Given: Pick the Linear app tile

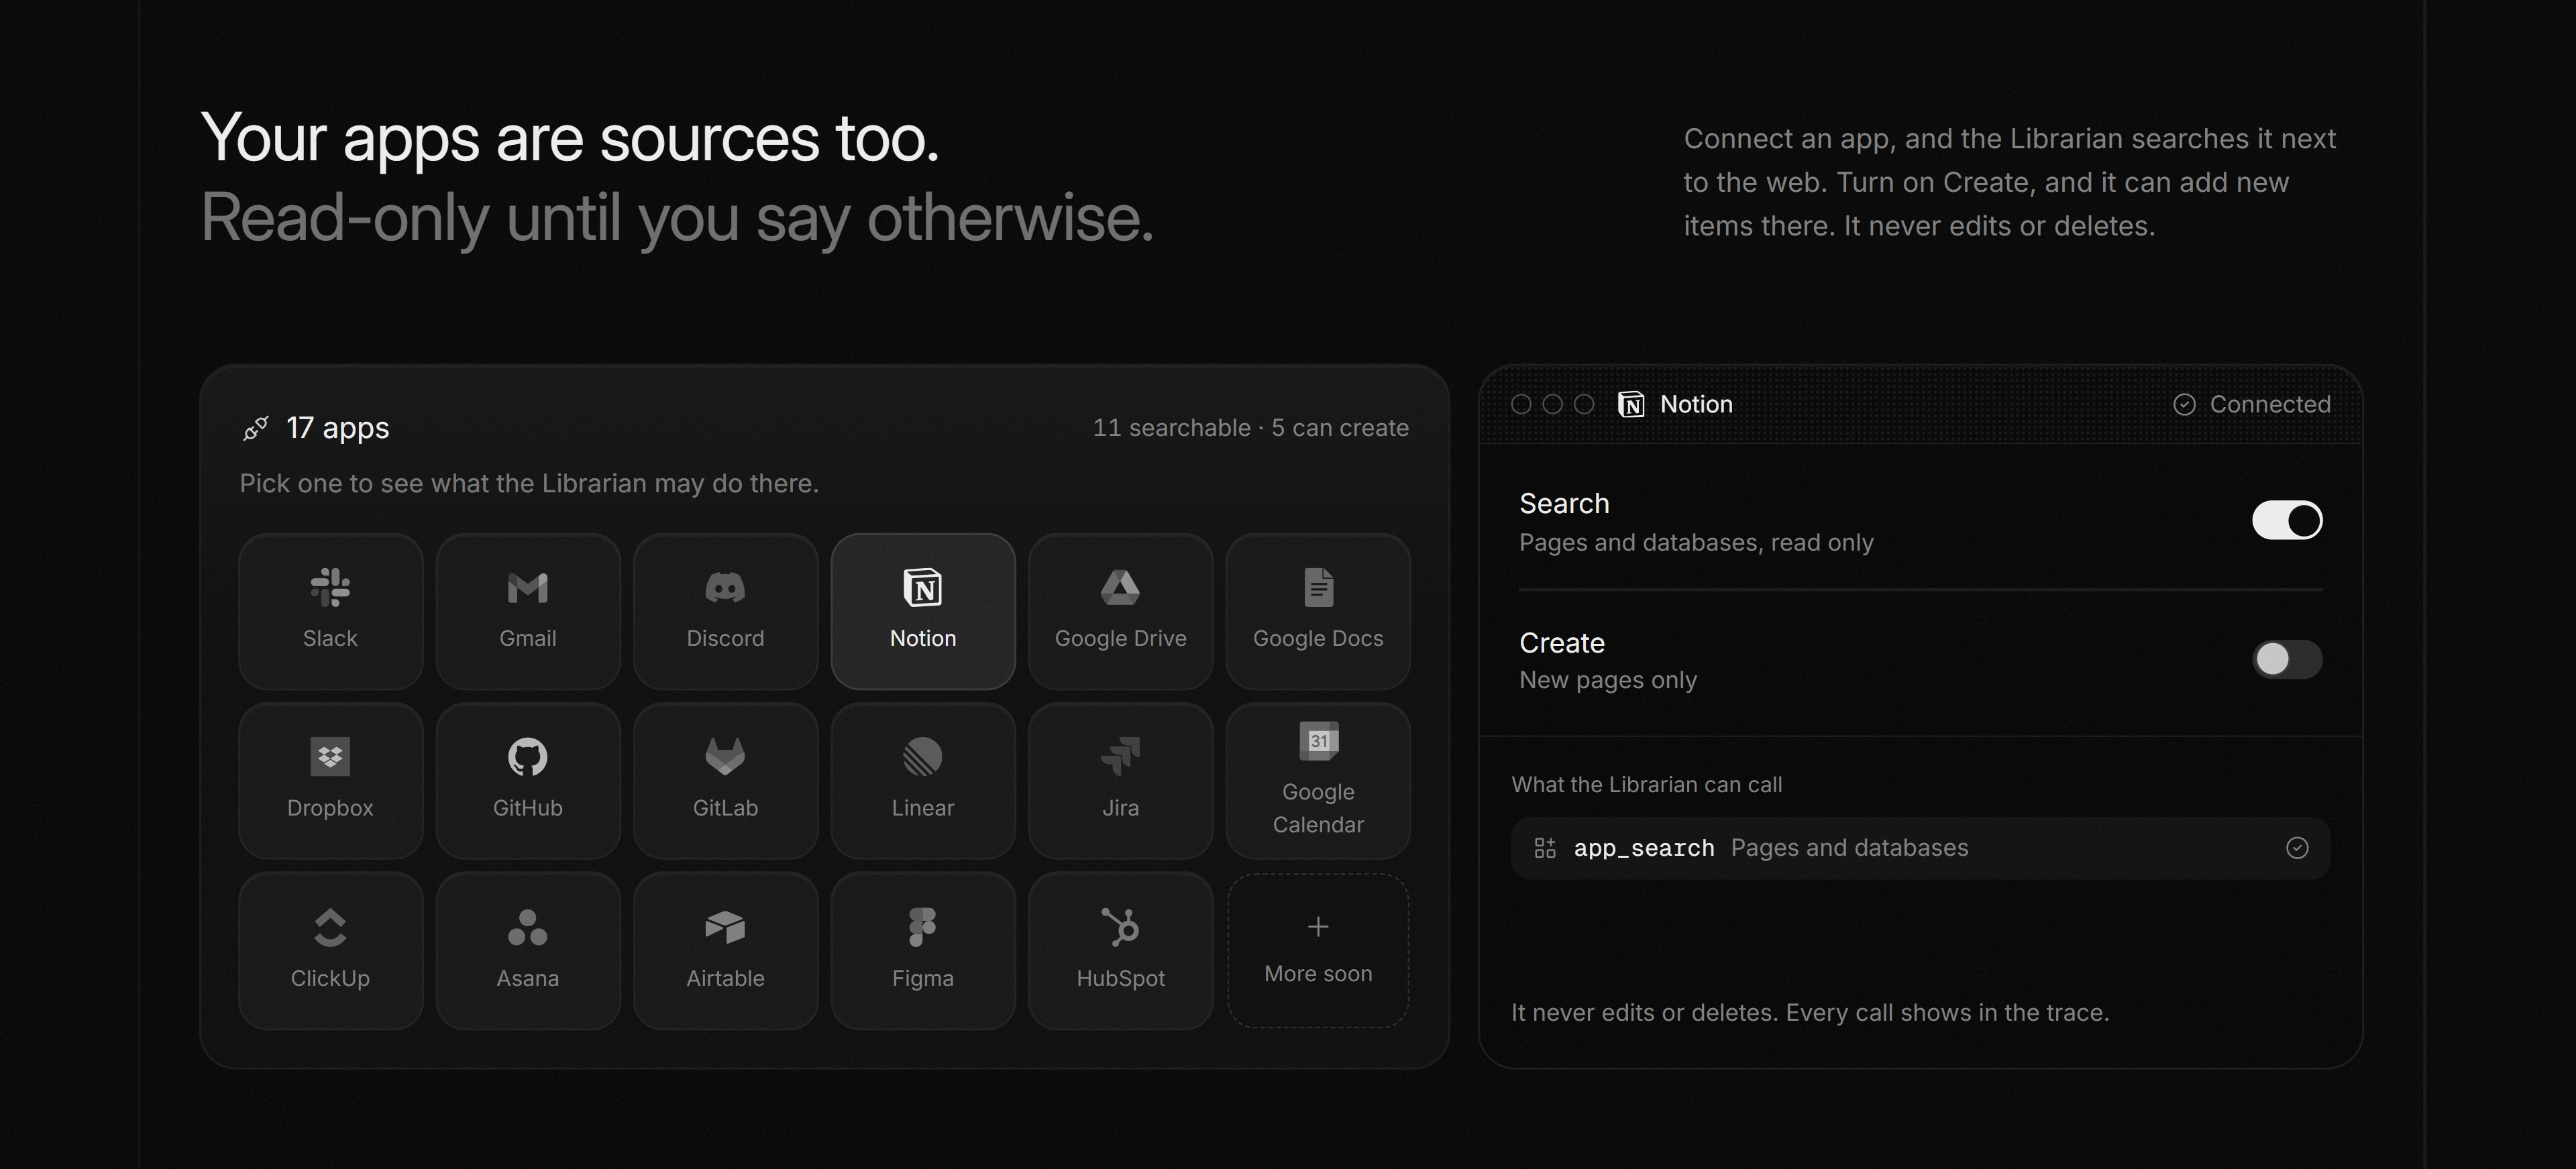Looking at the screenshot, I should click(x=923, y=781).
